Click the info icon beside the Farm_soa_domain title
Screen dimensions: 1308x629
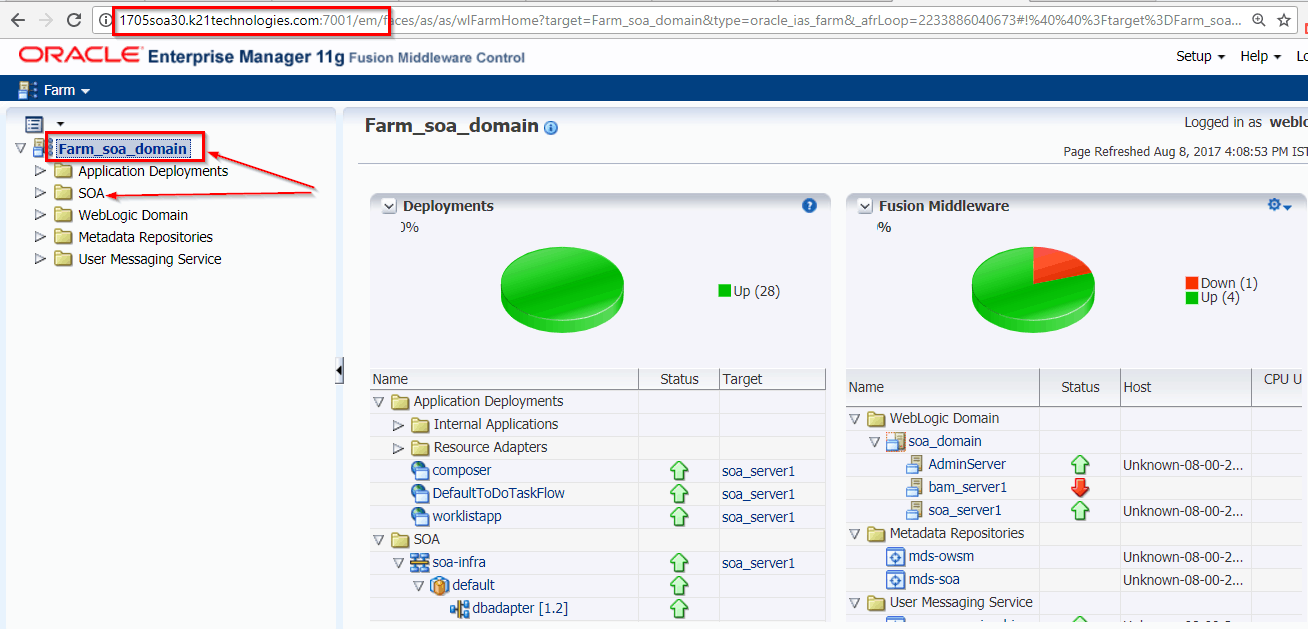point(551,128)
